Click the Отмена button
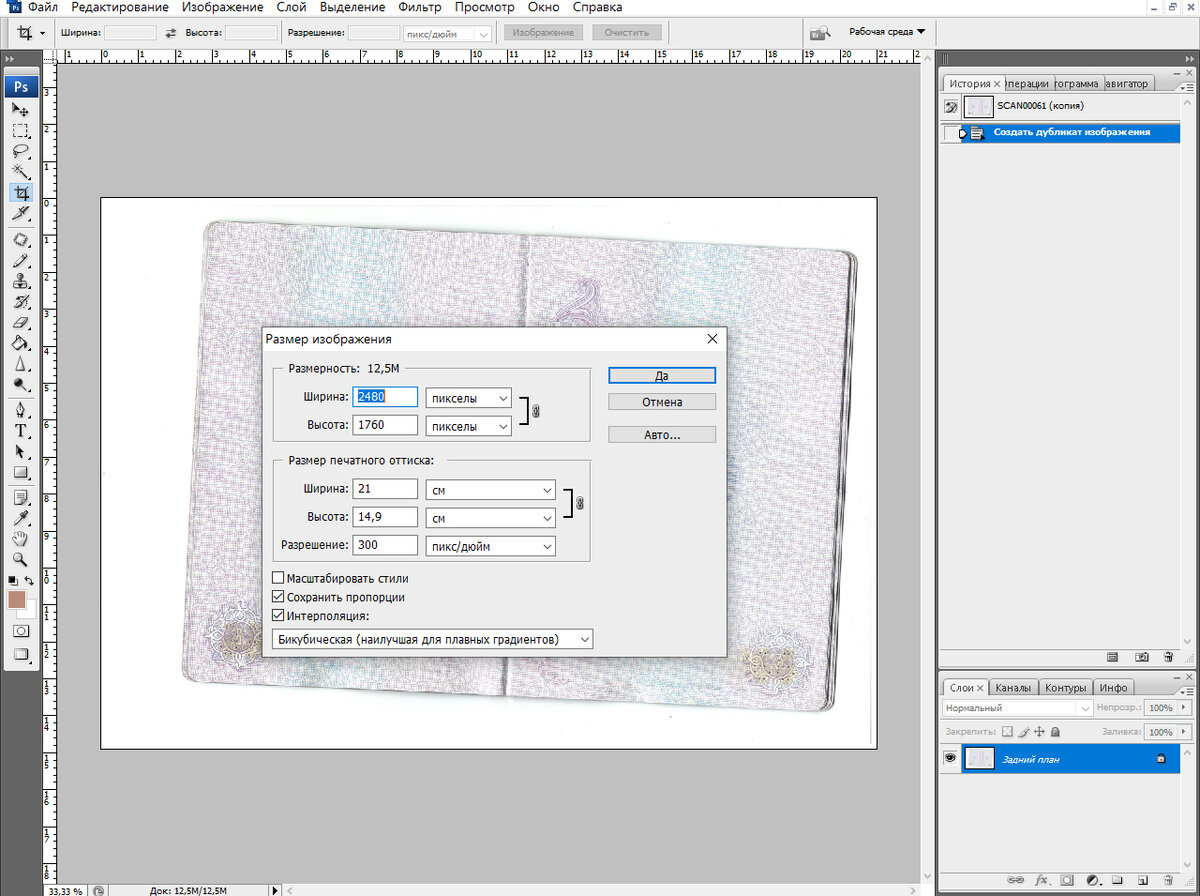 point(662,402)
